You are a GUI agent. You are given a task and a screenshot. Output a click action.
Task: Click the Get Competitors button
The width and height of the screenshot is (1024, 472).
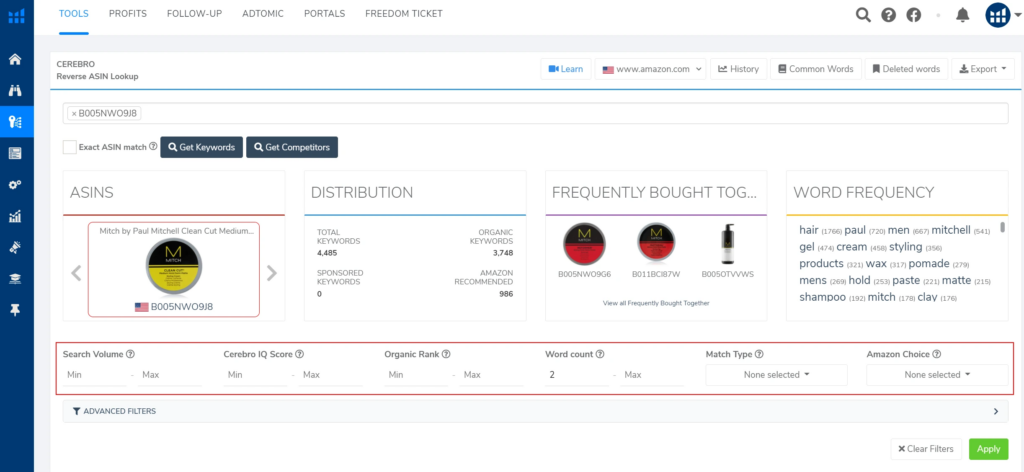pyautogui.click(x=292, y=147)
